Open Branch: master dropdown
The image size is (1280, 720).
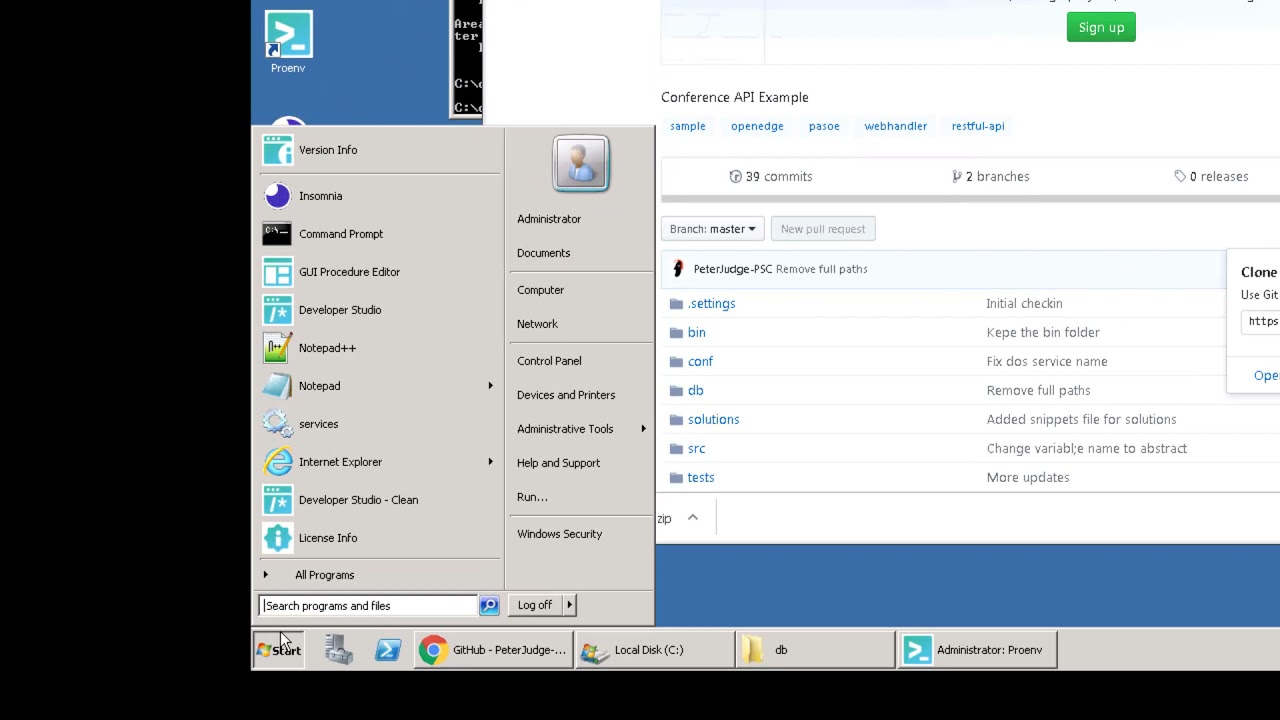coord(713,229)
